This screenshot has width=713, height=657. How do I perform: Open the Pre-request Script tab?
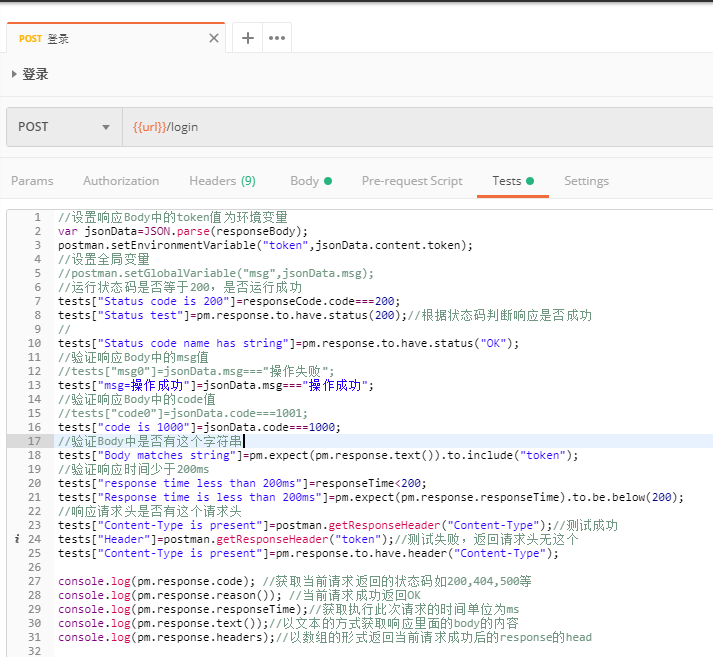[412, 181]
